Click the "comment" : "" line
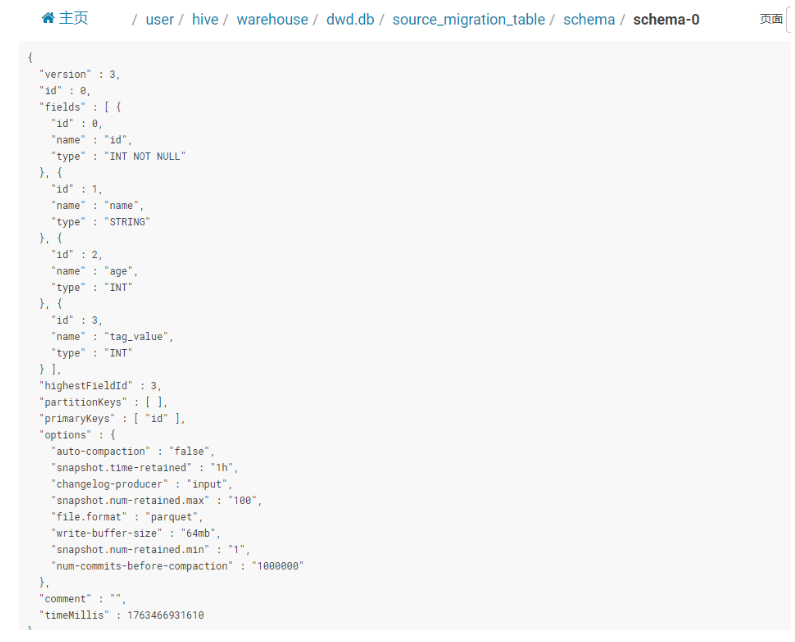 83,599
